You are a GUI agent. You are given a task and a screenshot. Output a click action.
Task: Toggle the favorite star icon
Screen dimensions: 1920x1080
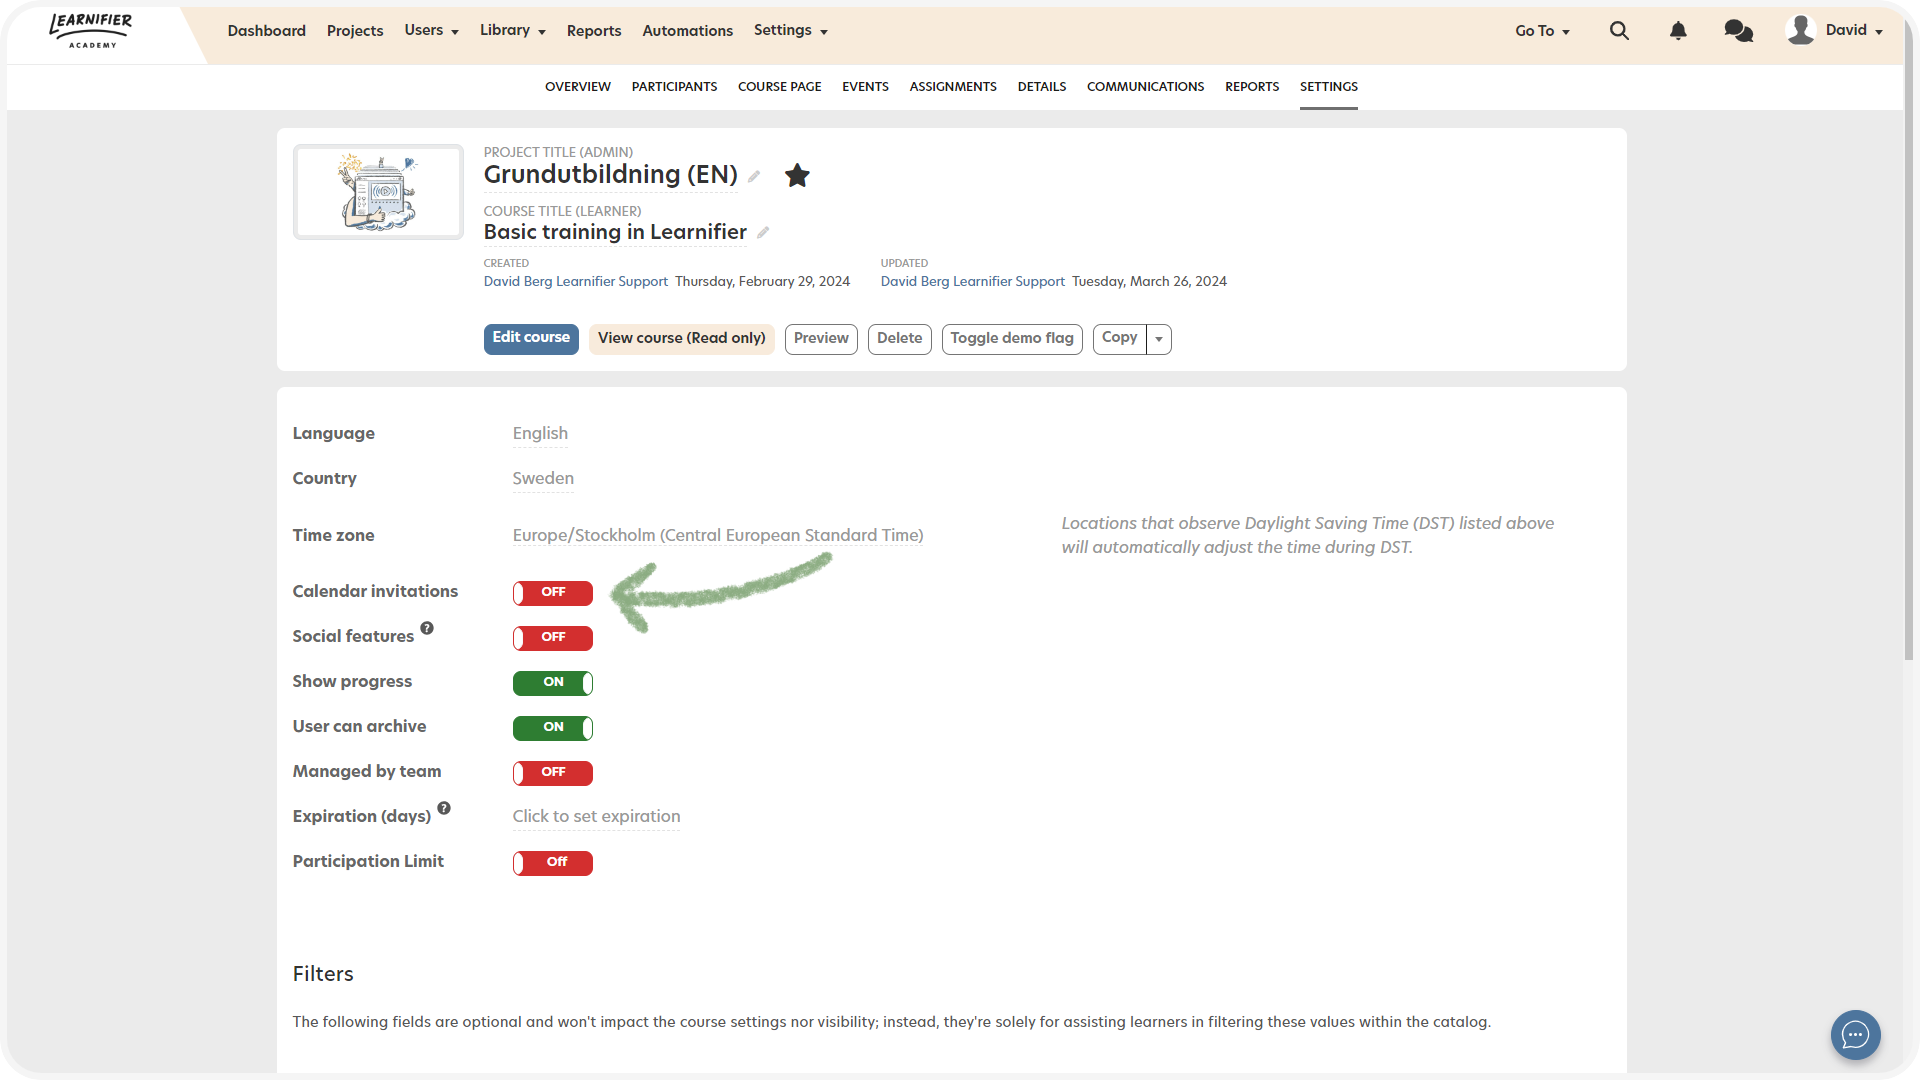tap(797, 175)
